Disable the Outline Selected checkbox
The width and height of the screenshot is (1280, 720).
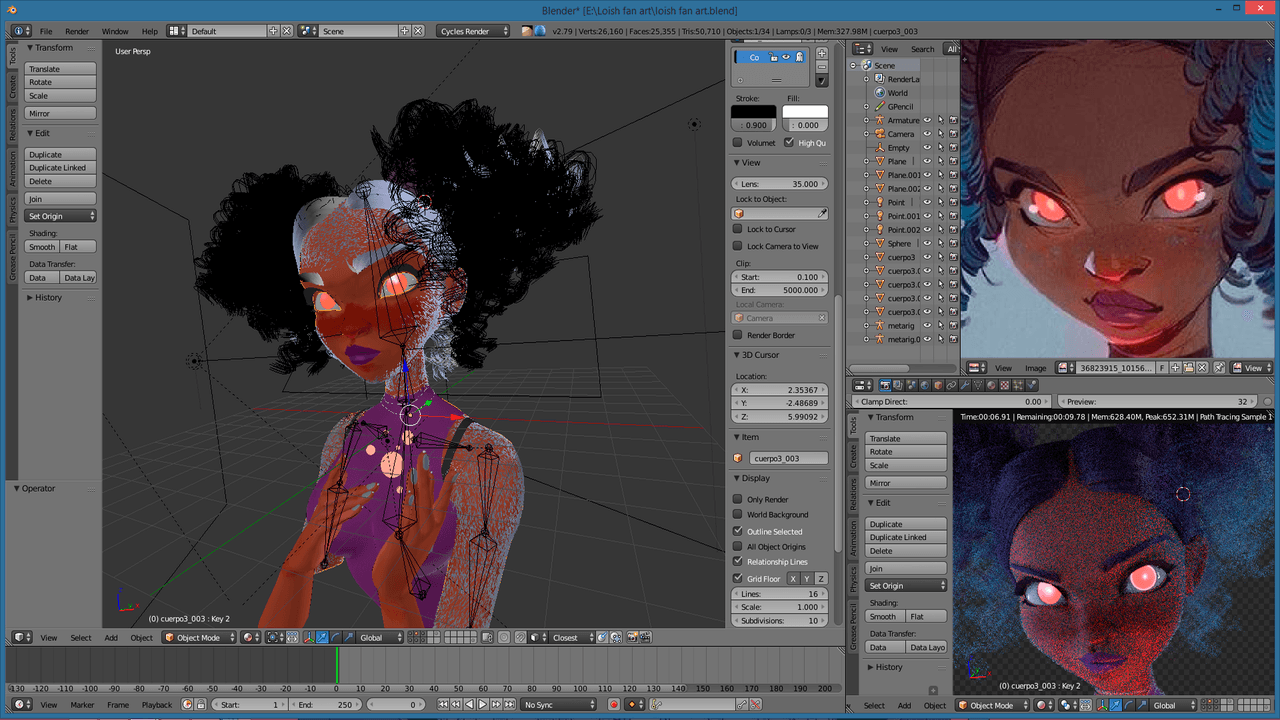[x=738, y=531]
